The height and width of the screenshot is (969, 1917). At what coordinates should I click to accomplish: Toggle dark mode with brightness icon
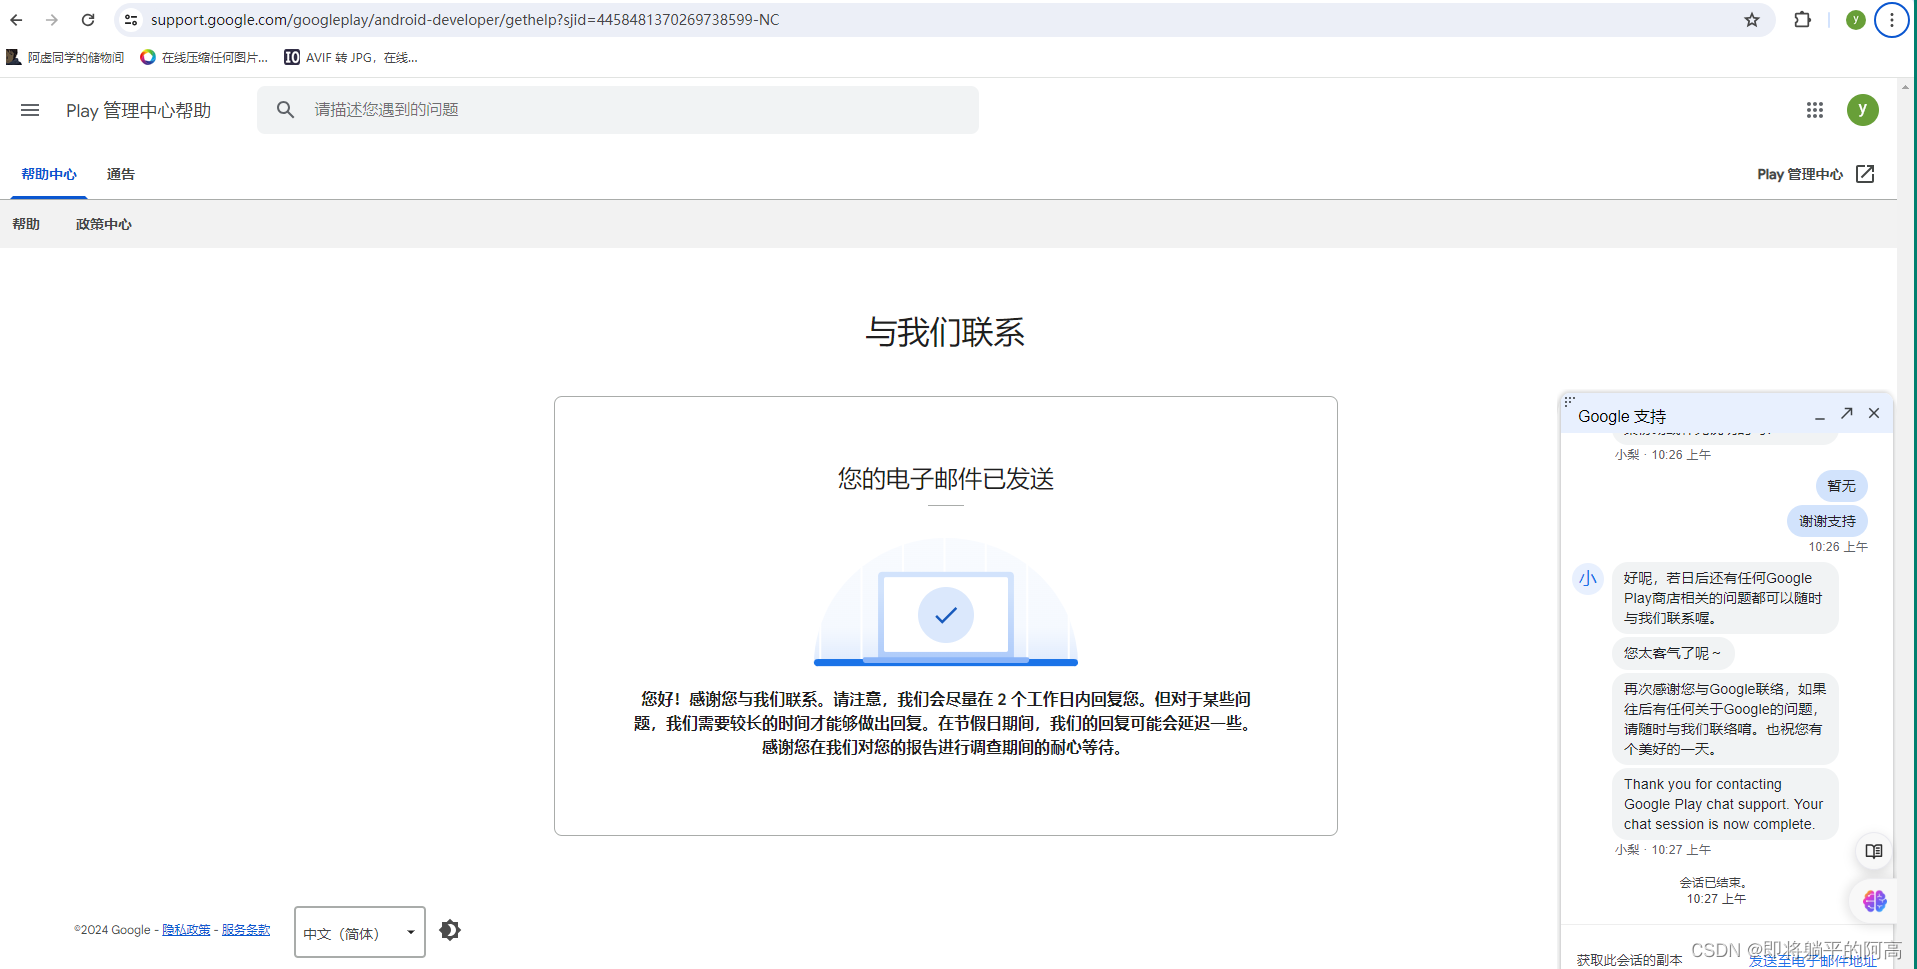click(450, 930)
